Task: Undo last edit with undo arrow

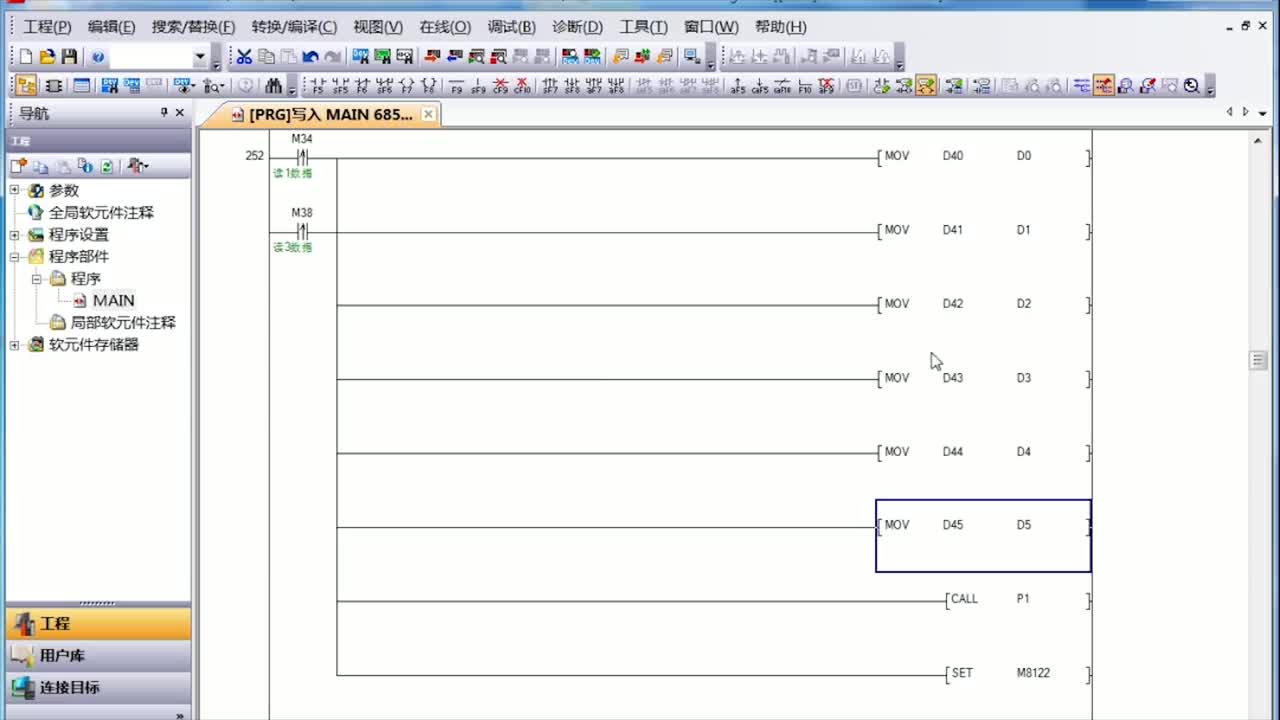Action: click(x=310, y=57)
